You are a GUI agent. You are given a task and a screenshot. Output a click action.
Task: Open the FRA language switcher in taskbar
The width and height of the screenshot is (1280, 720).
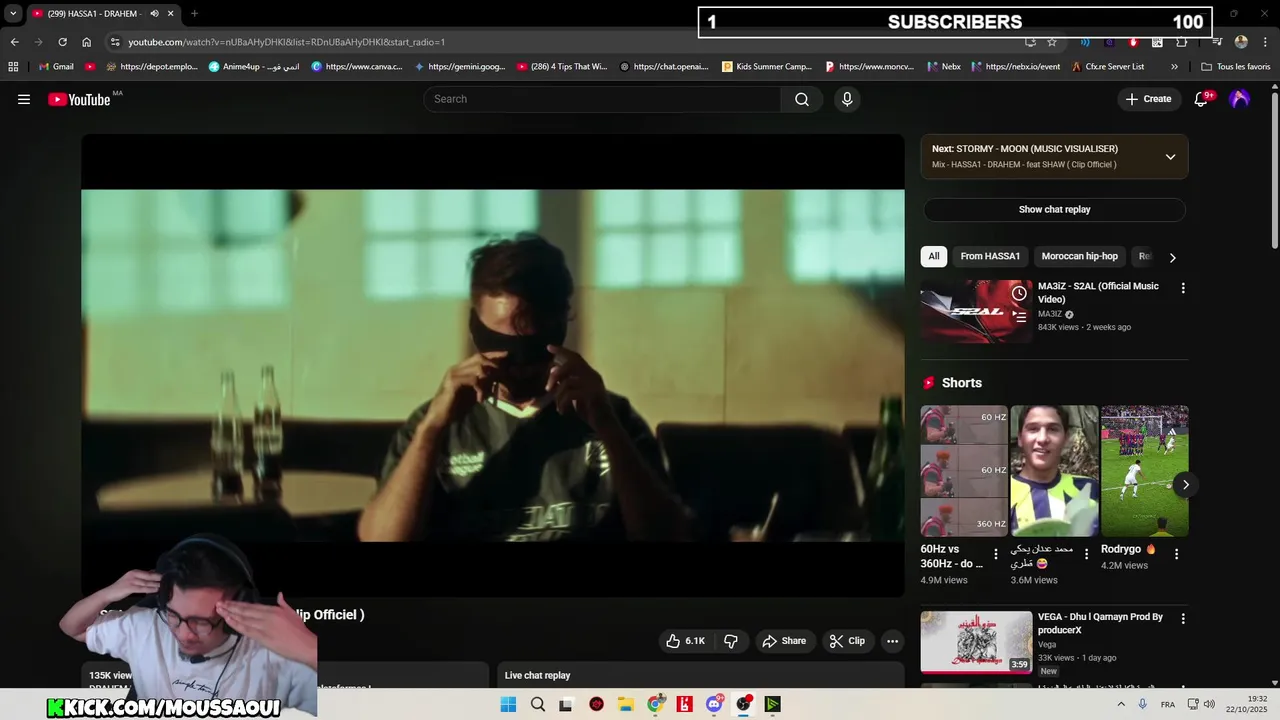1168,704
